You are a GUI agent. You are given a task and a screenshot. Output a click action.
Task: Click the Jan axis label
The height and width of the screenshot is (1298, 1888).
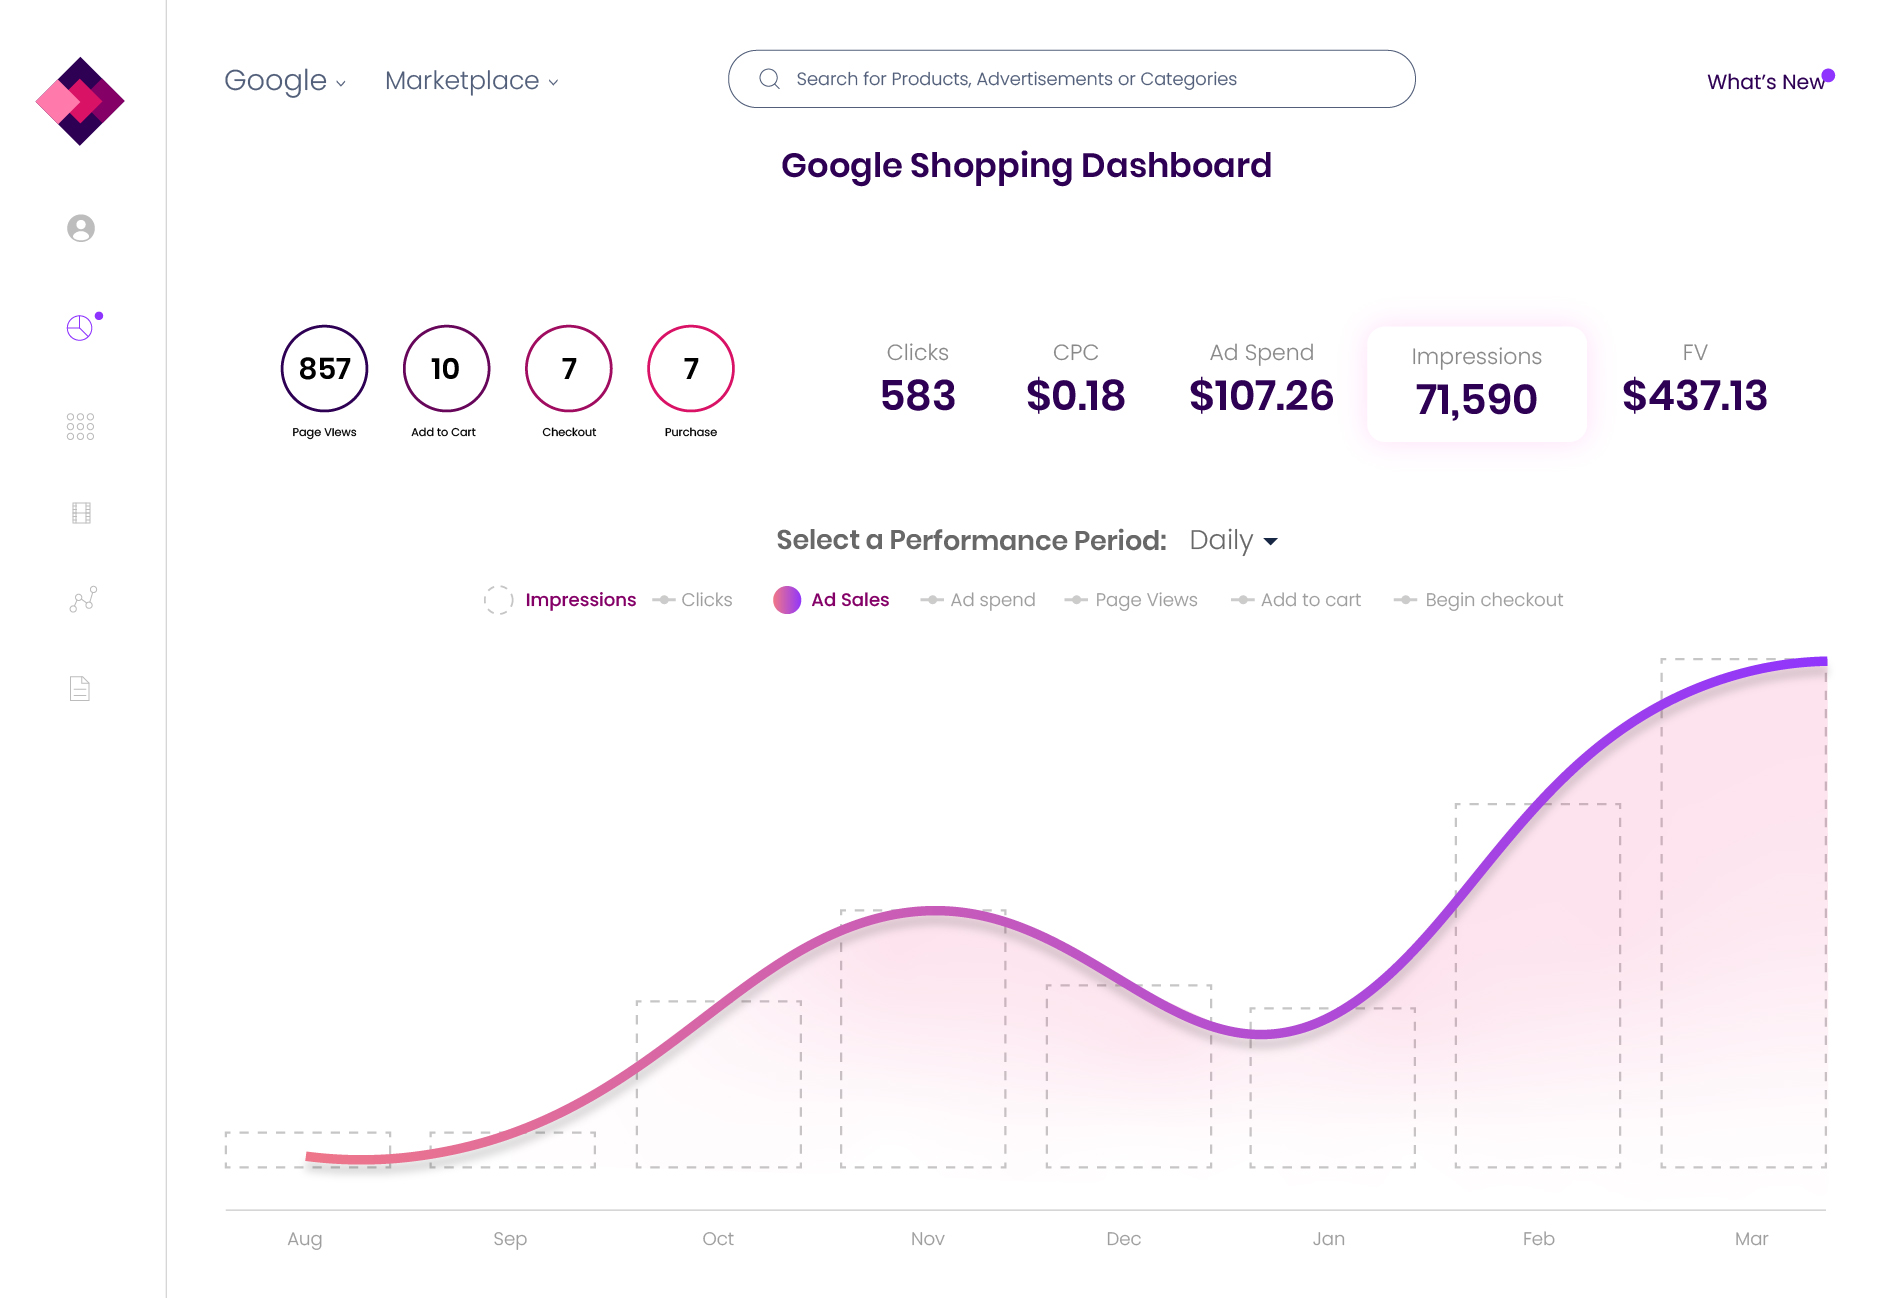(1329, 1238)
